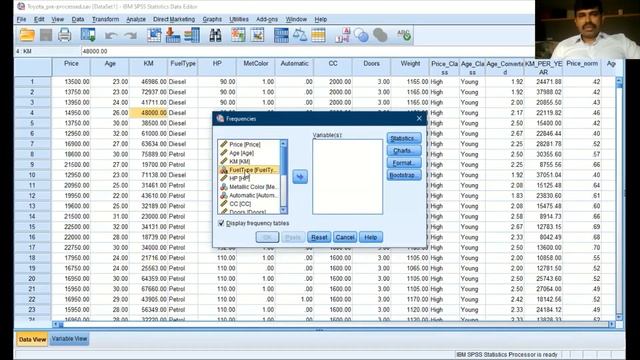Open data document folder icon

[27, 36]
